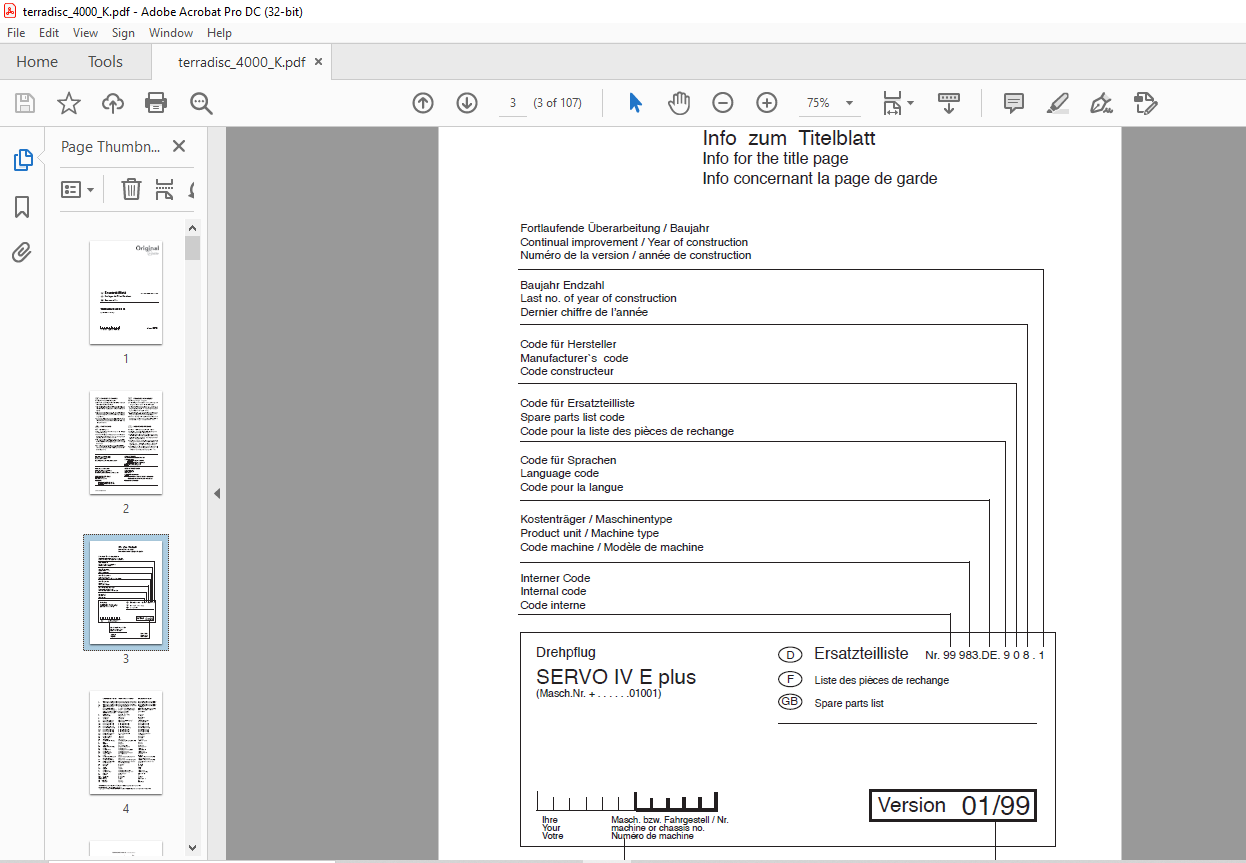Go to next page arrow

pyautogui.click(x=467, y=103)
